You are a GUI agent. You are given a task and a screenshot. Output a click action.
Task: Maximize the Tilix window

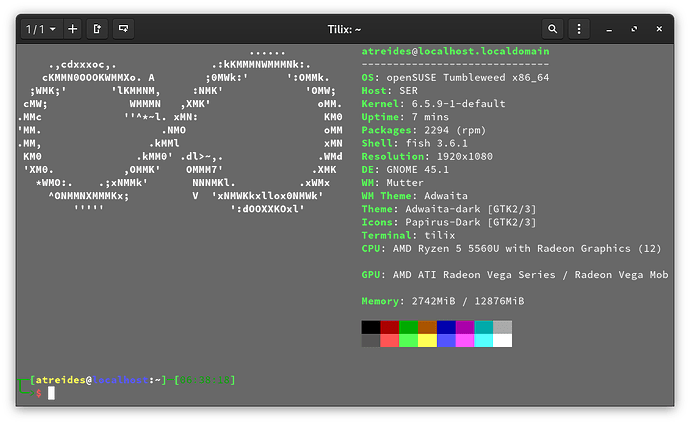pyautogui.click(x=634, y=29)
